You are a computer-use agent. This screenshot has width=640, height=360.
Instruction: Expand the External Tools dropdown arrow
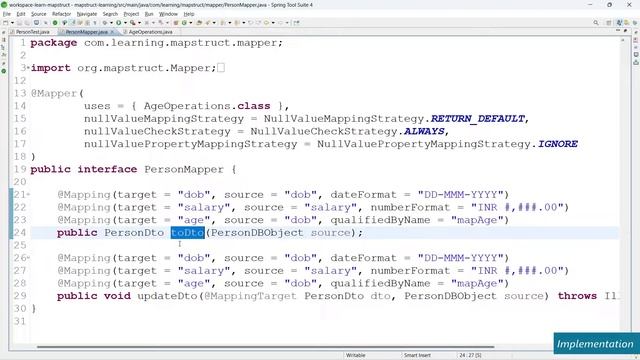coord(139,23)
